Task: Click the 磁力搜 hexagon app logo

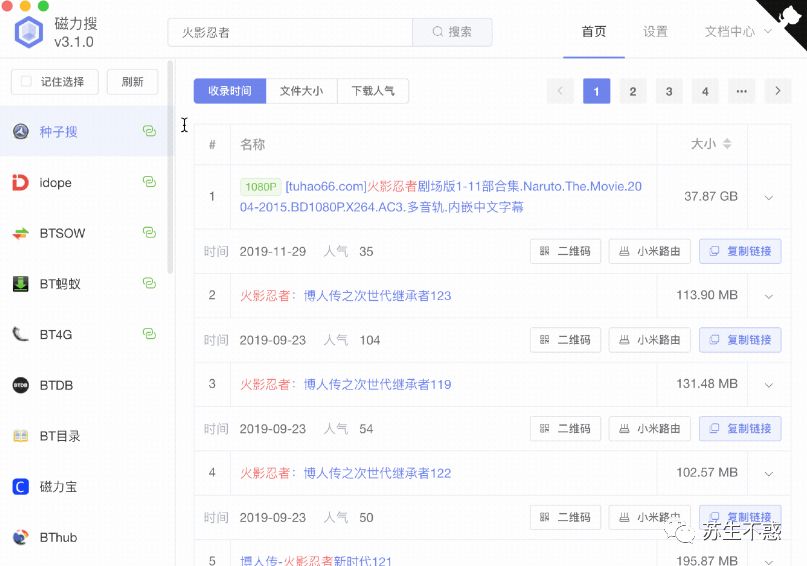Action: click(29, 32)
